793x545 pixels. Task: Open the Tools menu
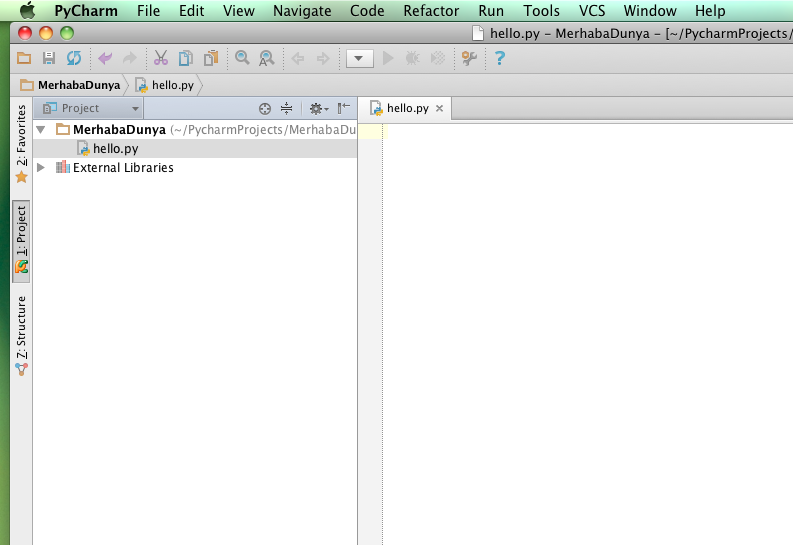click(541, 11)
